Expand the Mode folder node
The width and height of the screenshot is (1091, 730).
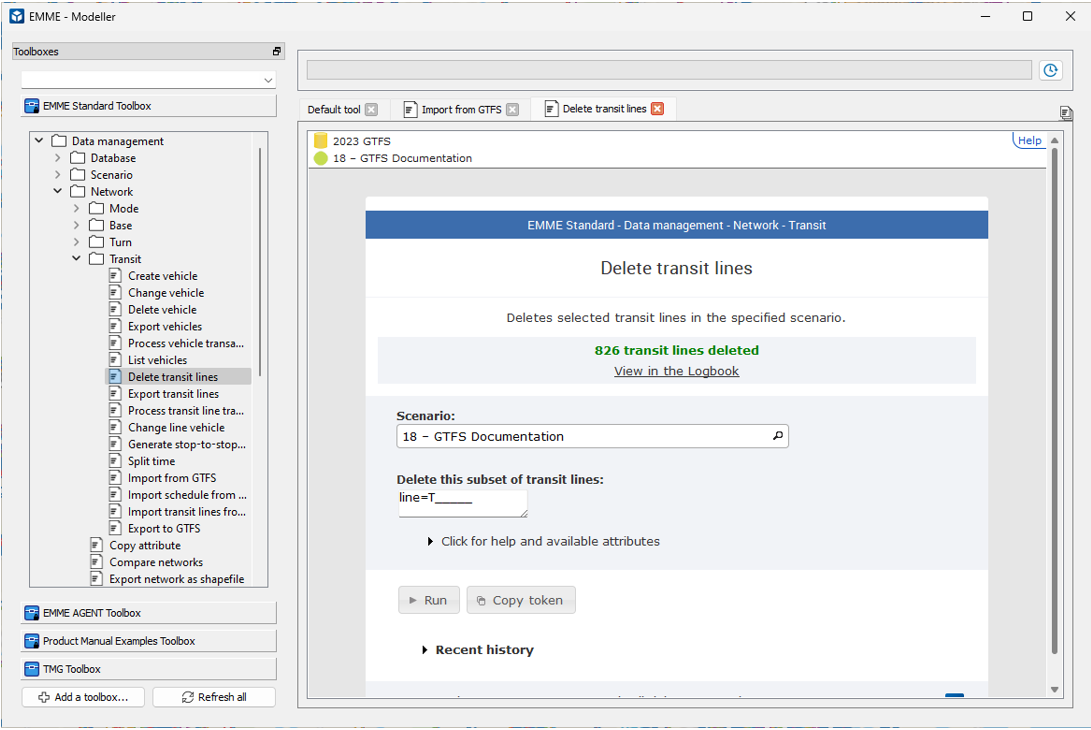pos(77,208)
